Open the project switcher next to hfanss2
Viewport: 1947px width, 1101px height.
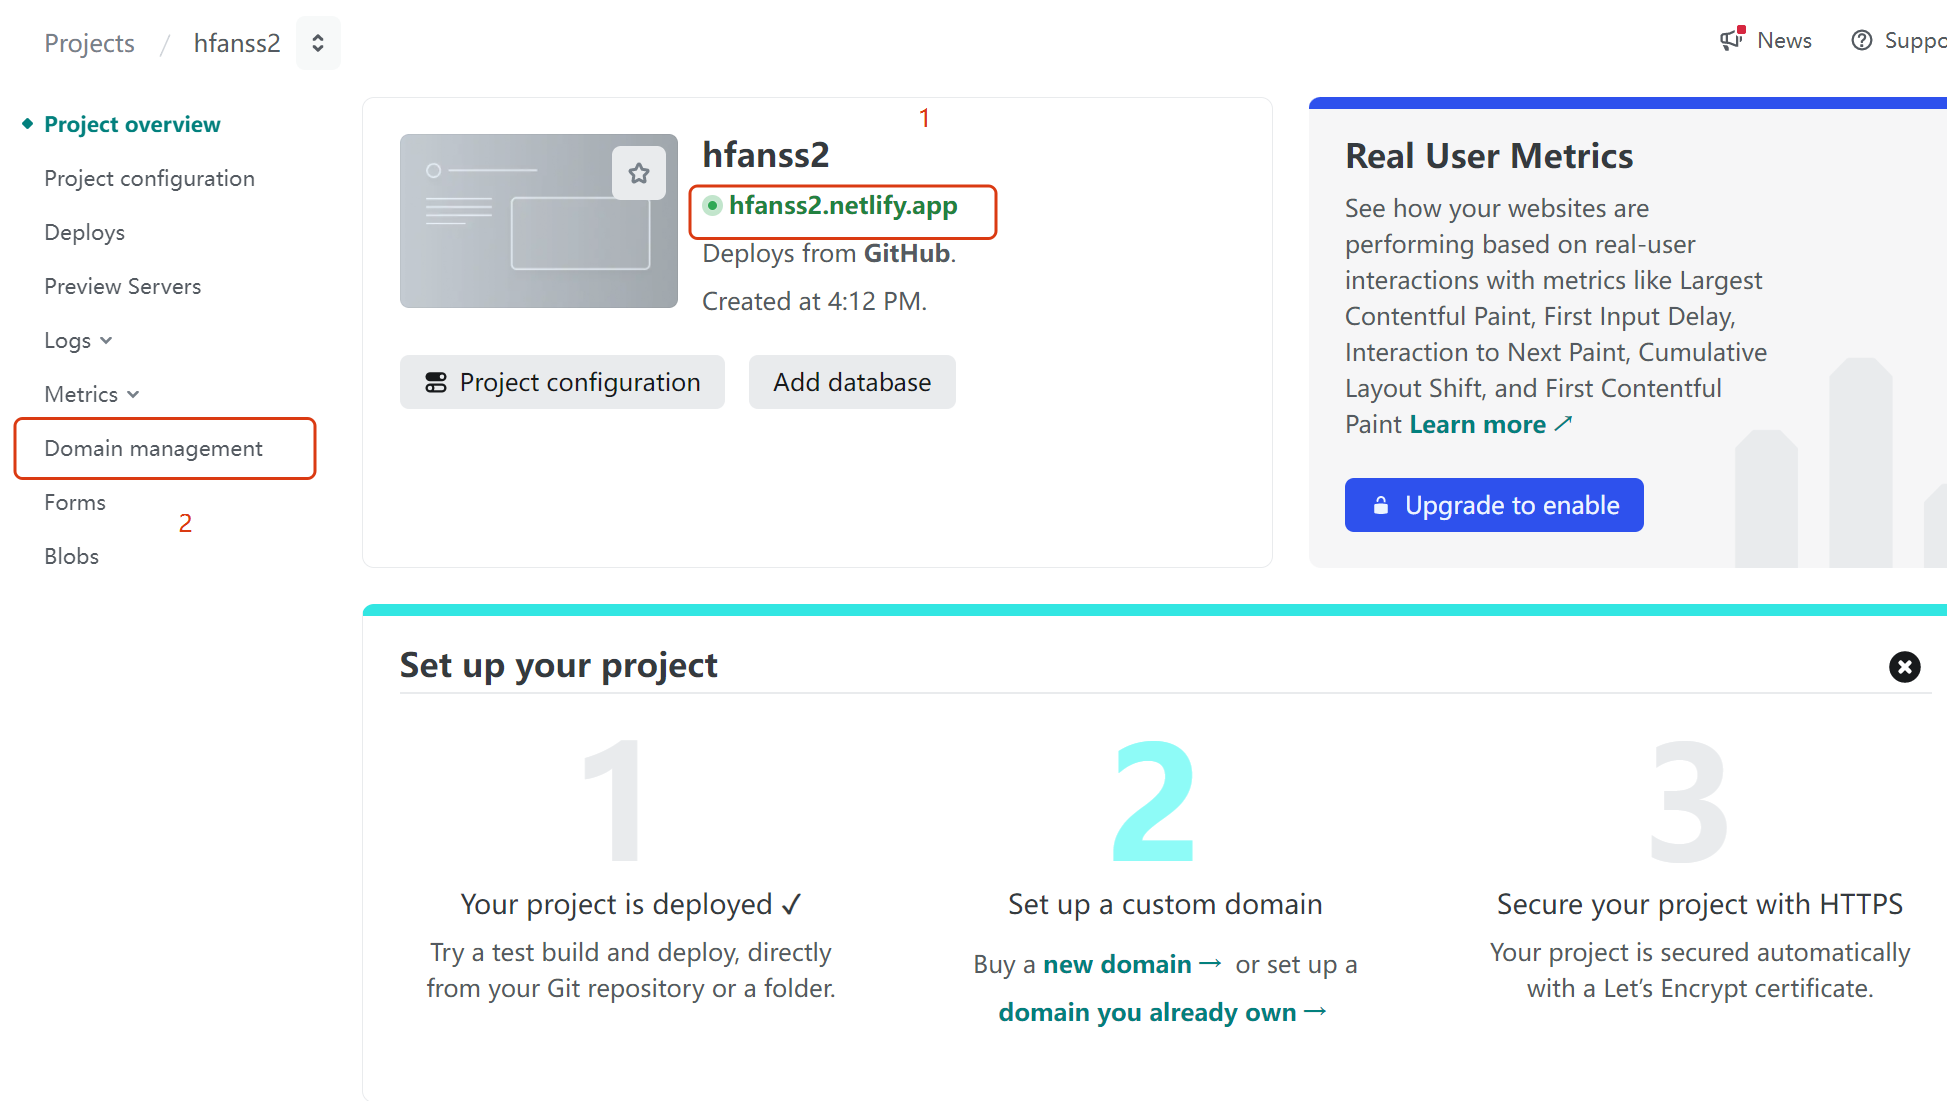[318, 43]
